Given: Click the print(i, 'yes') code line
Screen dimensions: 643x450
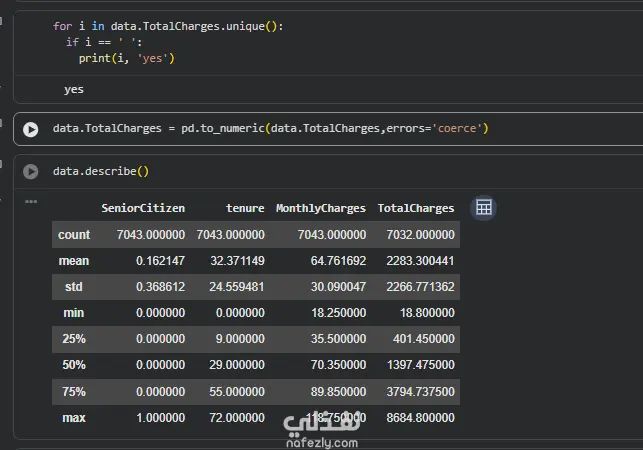Looking at the screenshot, I should [127, 58].
